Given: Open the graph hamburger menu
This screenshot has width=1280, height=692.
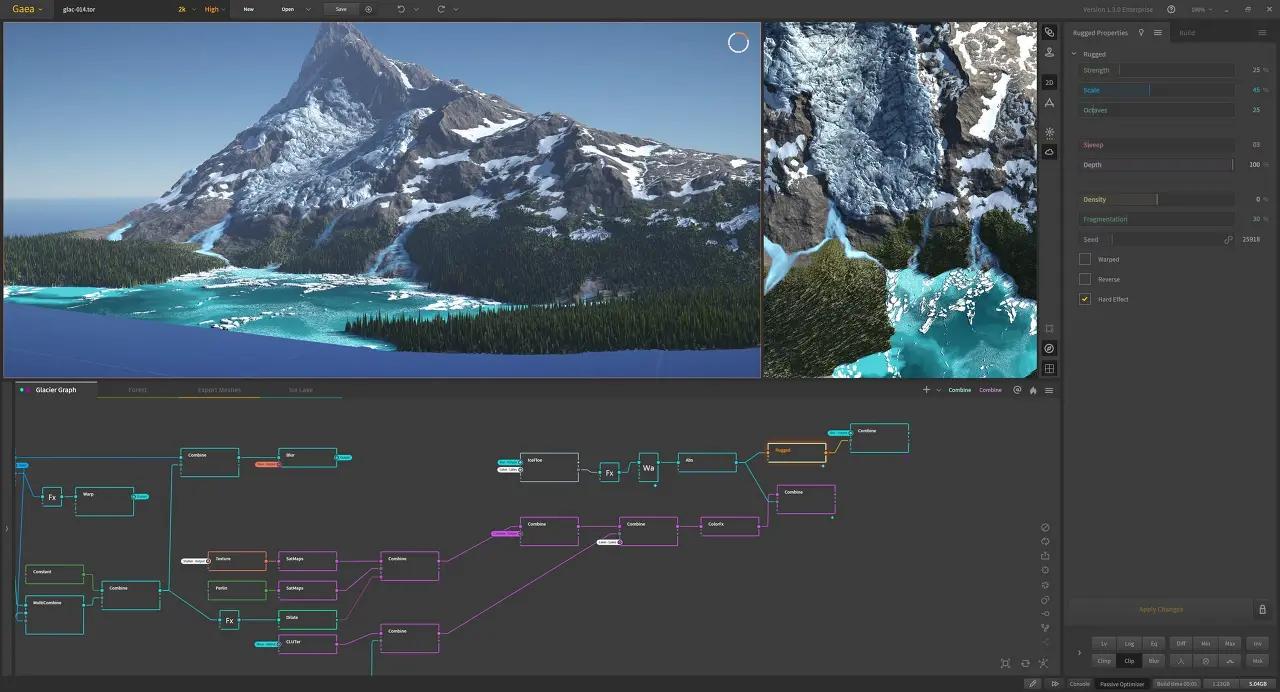Looking at the screenshot, I should [x=1049, y=390].
